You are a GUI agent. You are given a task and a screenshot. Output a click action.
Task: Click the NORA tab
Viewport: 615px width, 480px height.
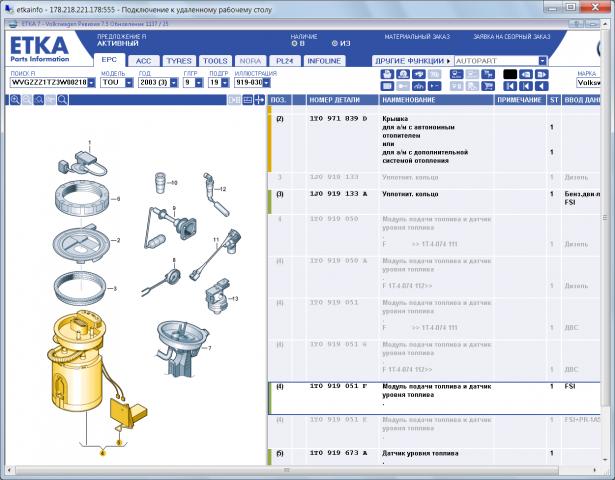tap(250, 61)
